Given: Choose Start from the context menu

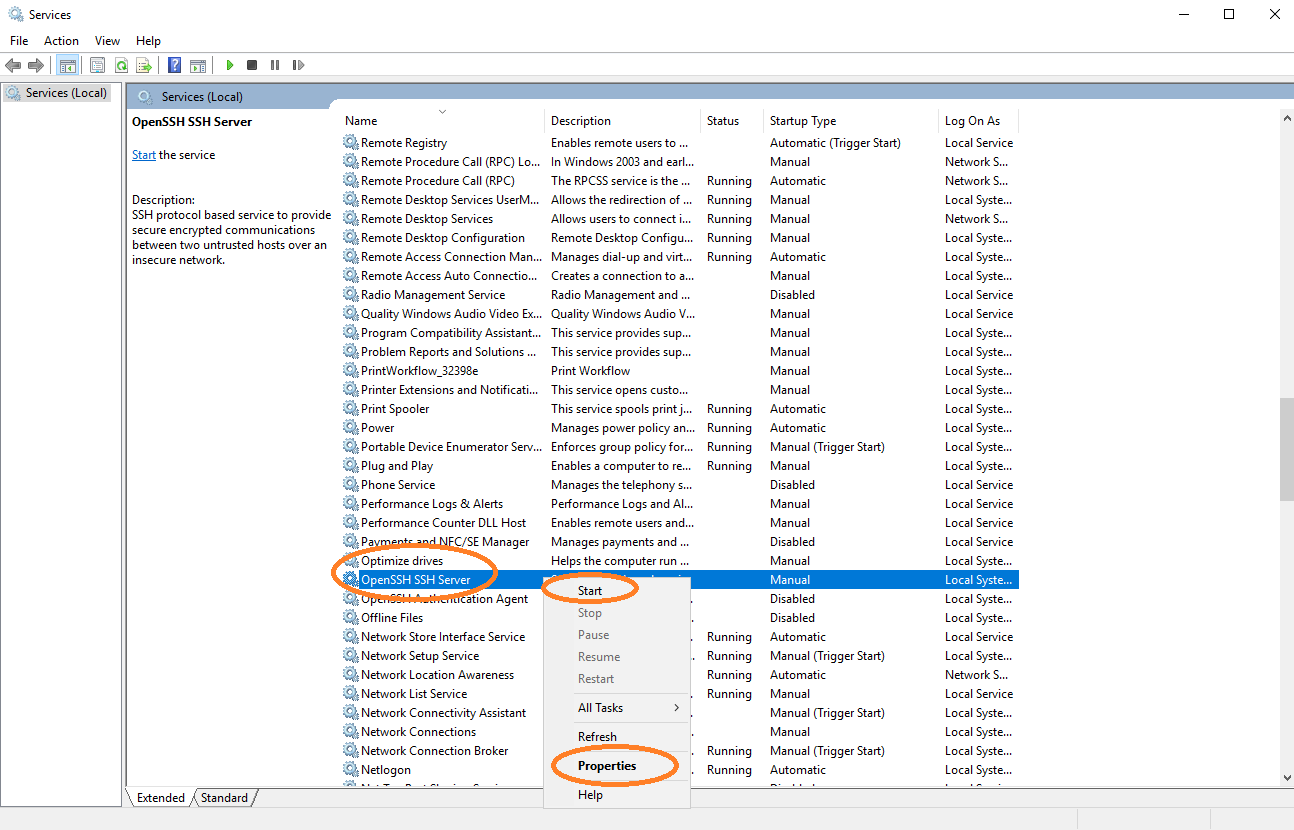Looking at the screenshot, I should coord(590,591).
